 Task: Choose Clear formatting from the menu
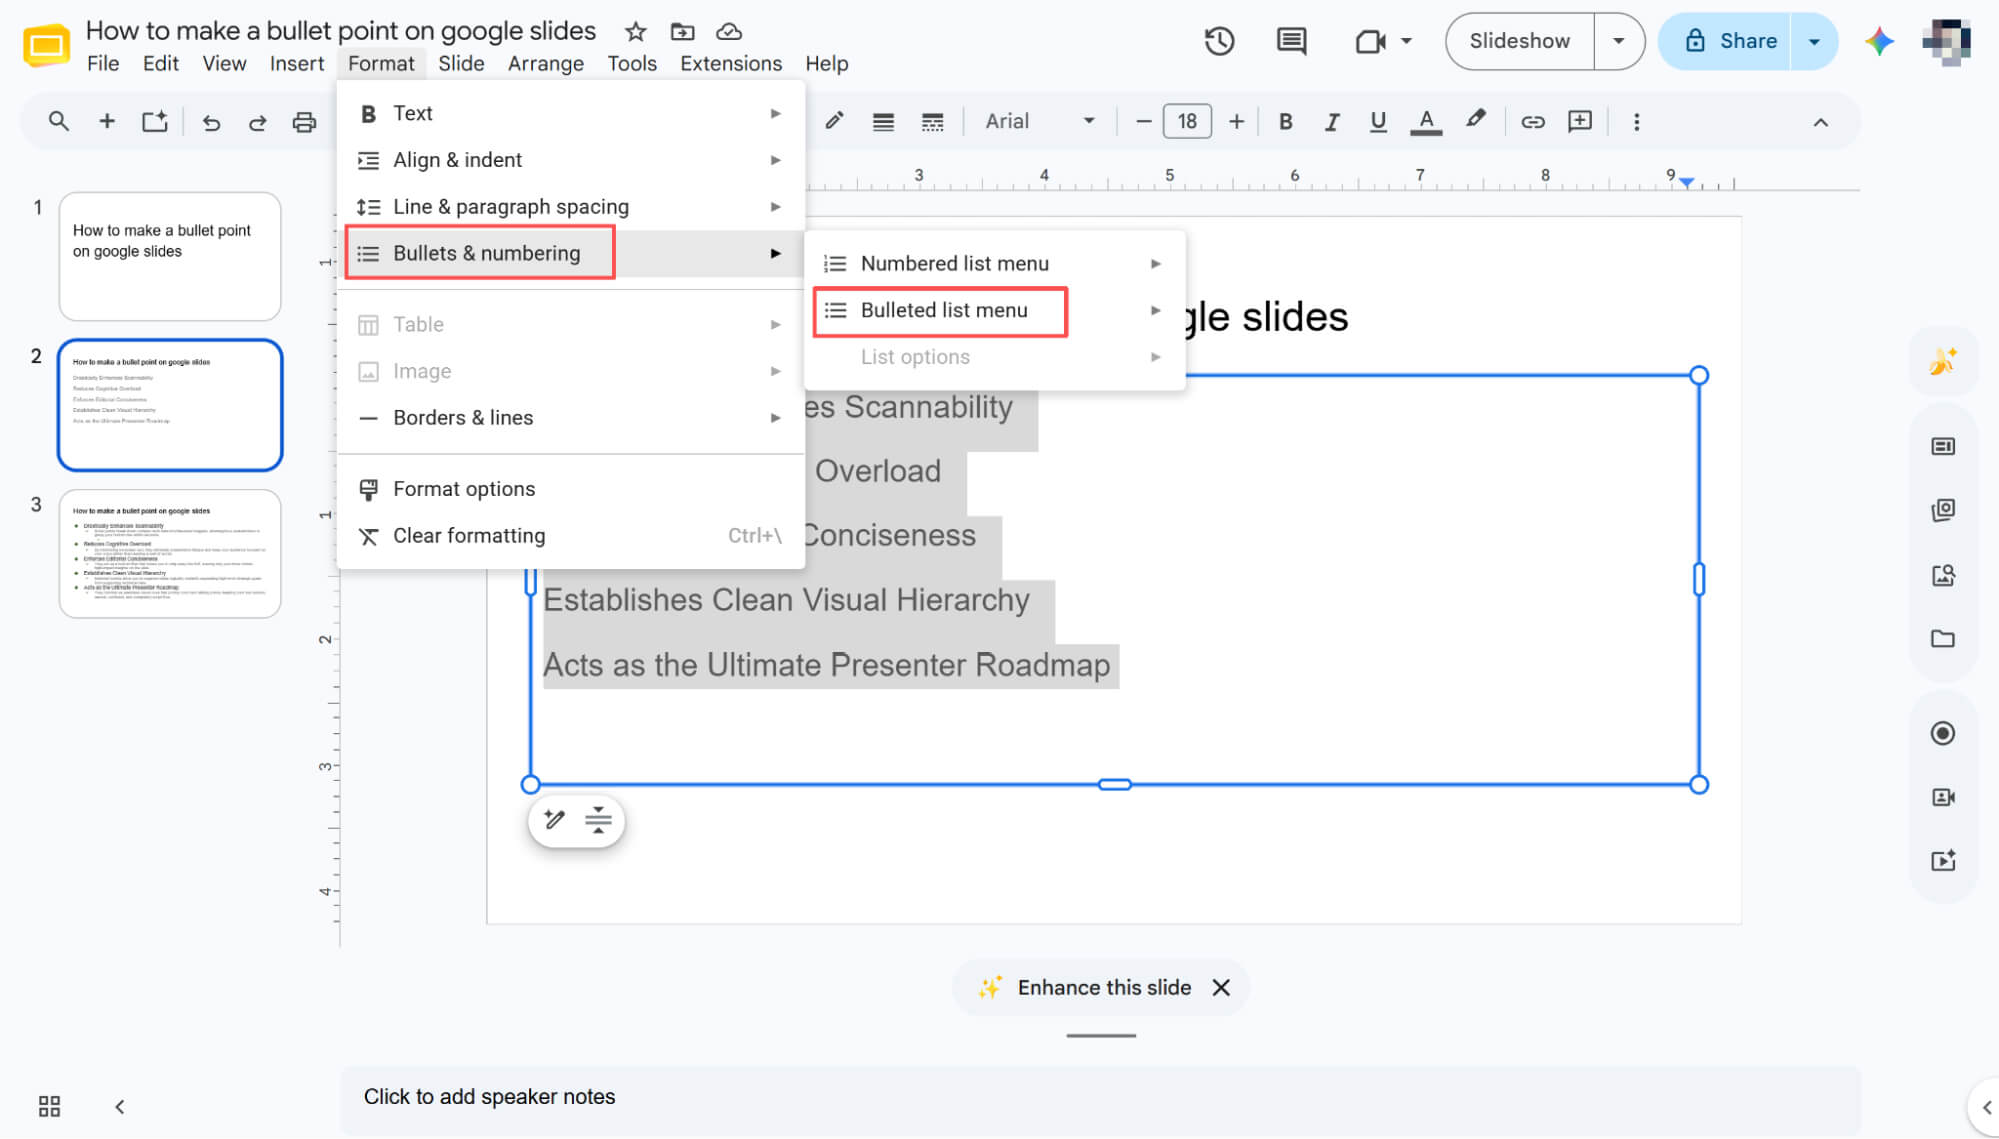click(570, 536)
